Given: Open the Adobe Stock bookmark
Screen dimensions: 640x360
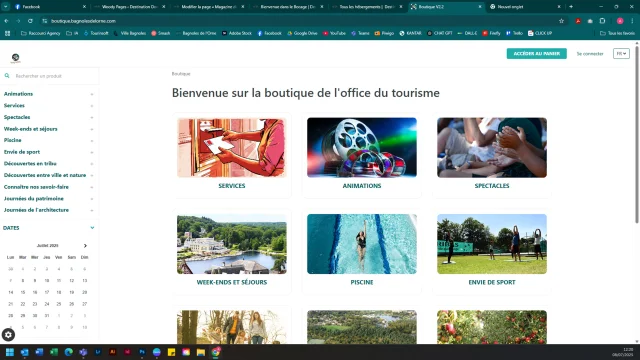Looking at the screenshot, I should point(237,33).
